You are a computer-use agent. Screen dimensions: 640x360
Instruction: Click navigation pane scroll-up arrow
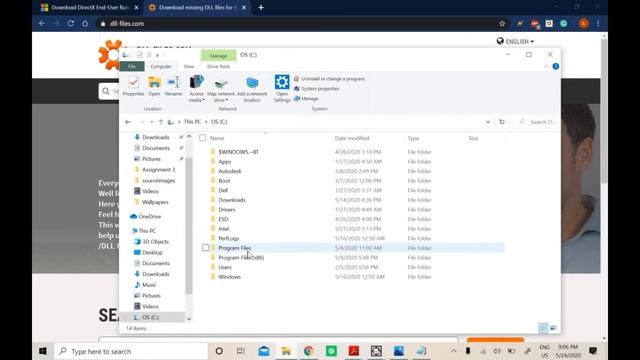point(189,137)
